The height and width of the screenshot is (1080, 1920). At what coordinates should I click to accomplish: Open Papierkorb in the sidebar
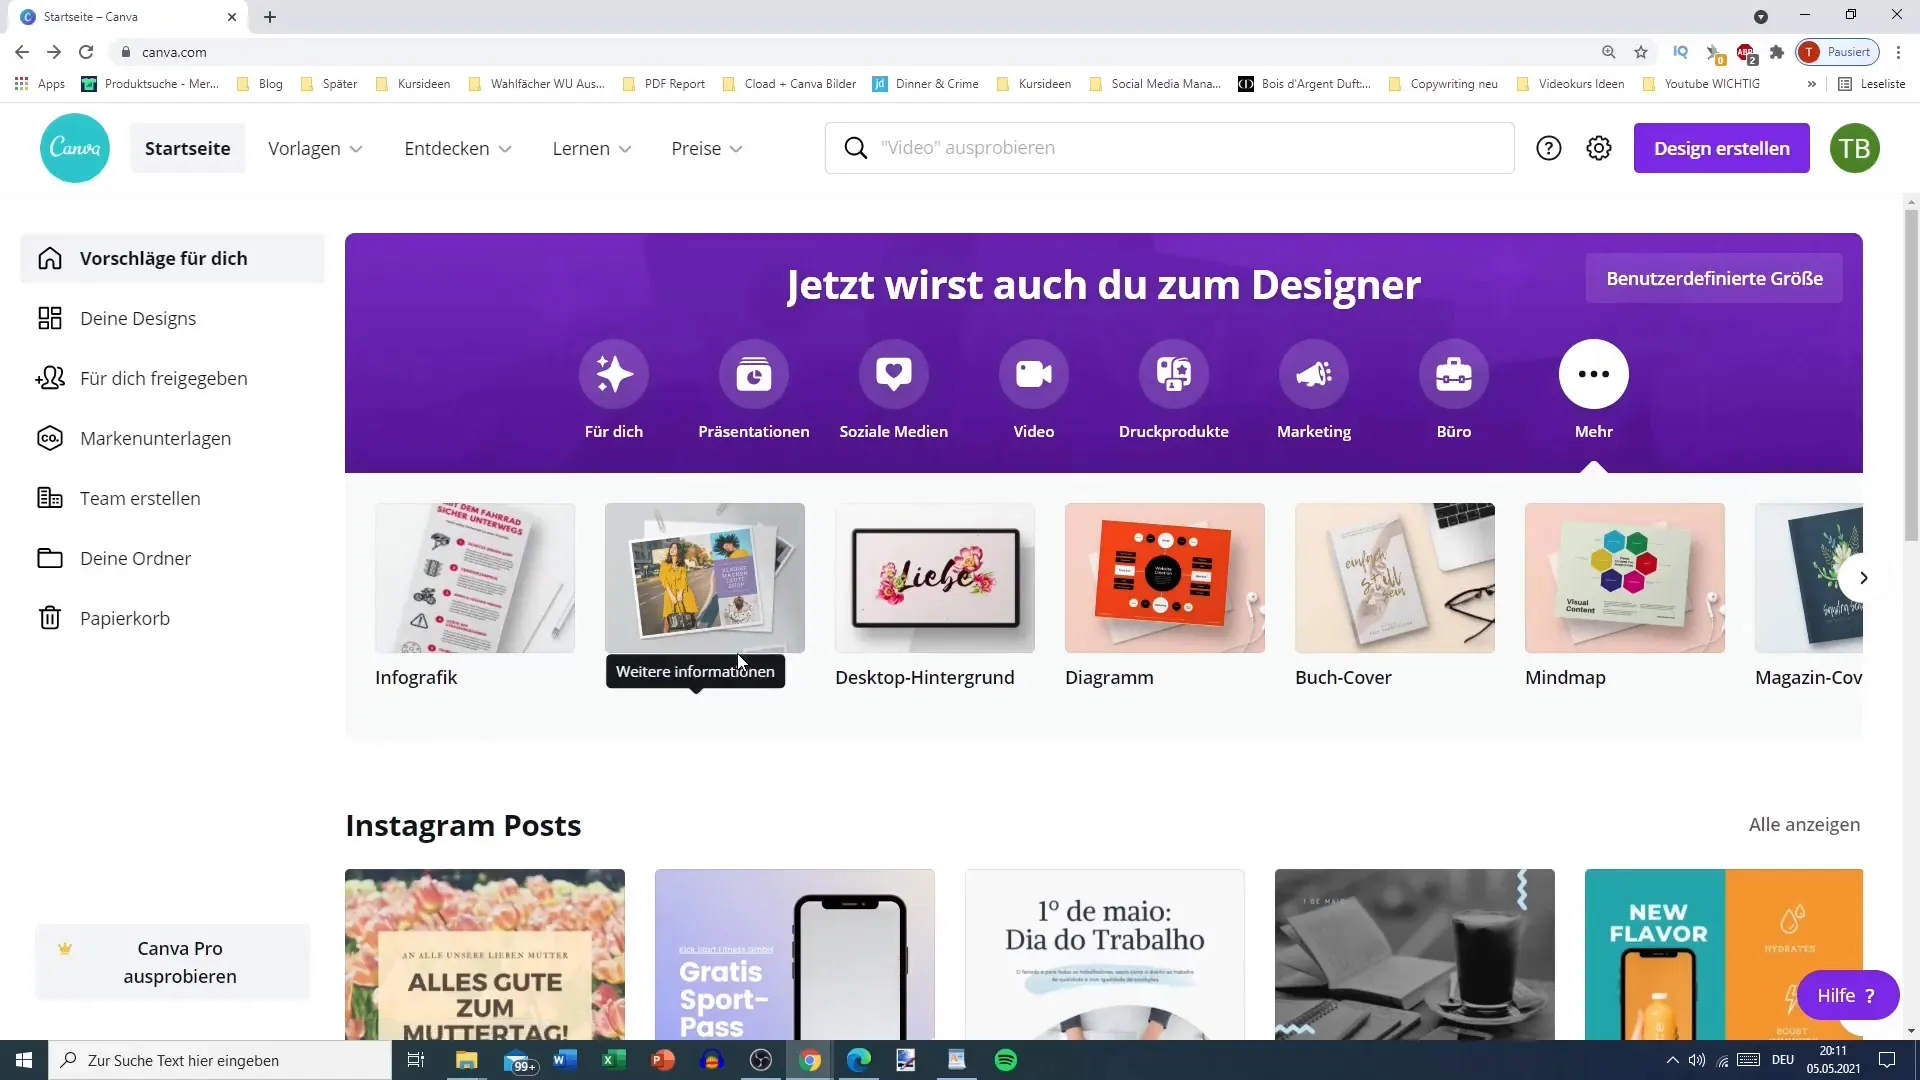click(x=172, y=618)
